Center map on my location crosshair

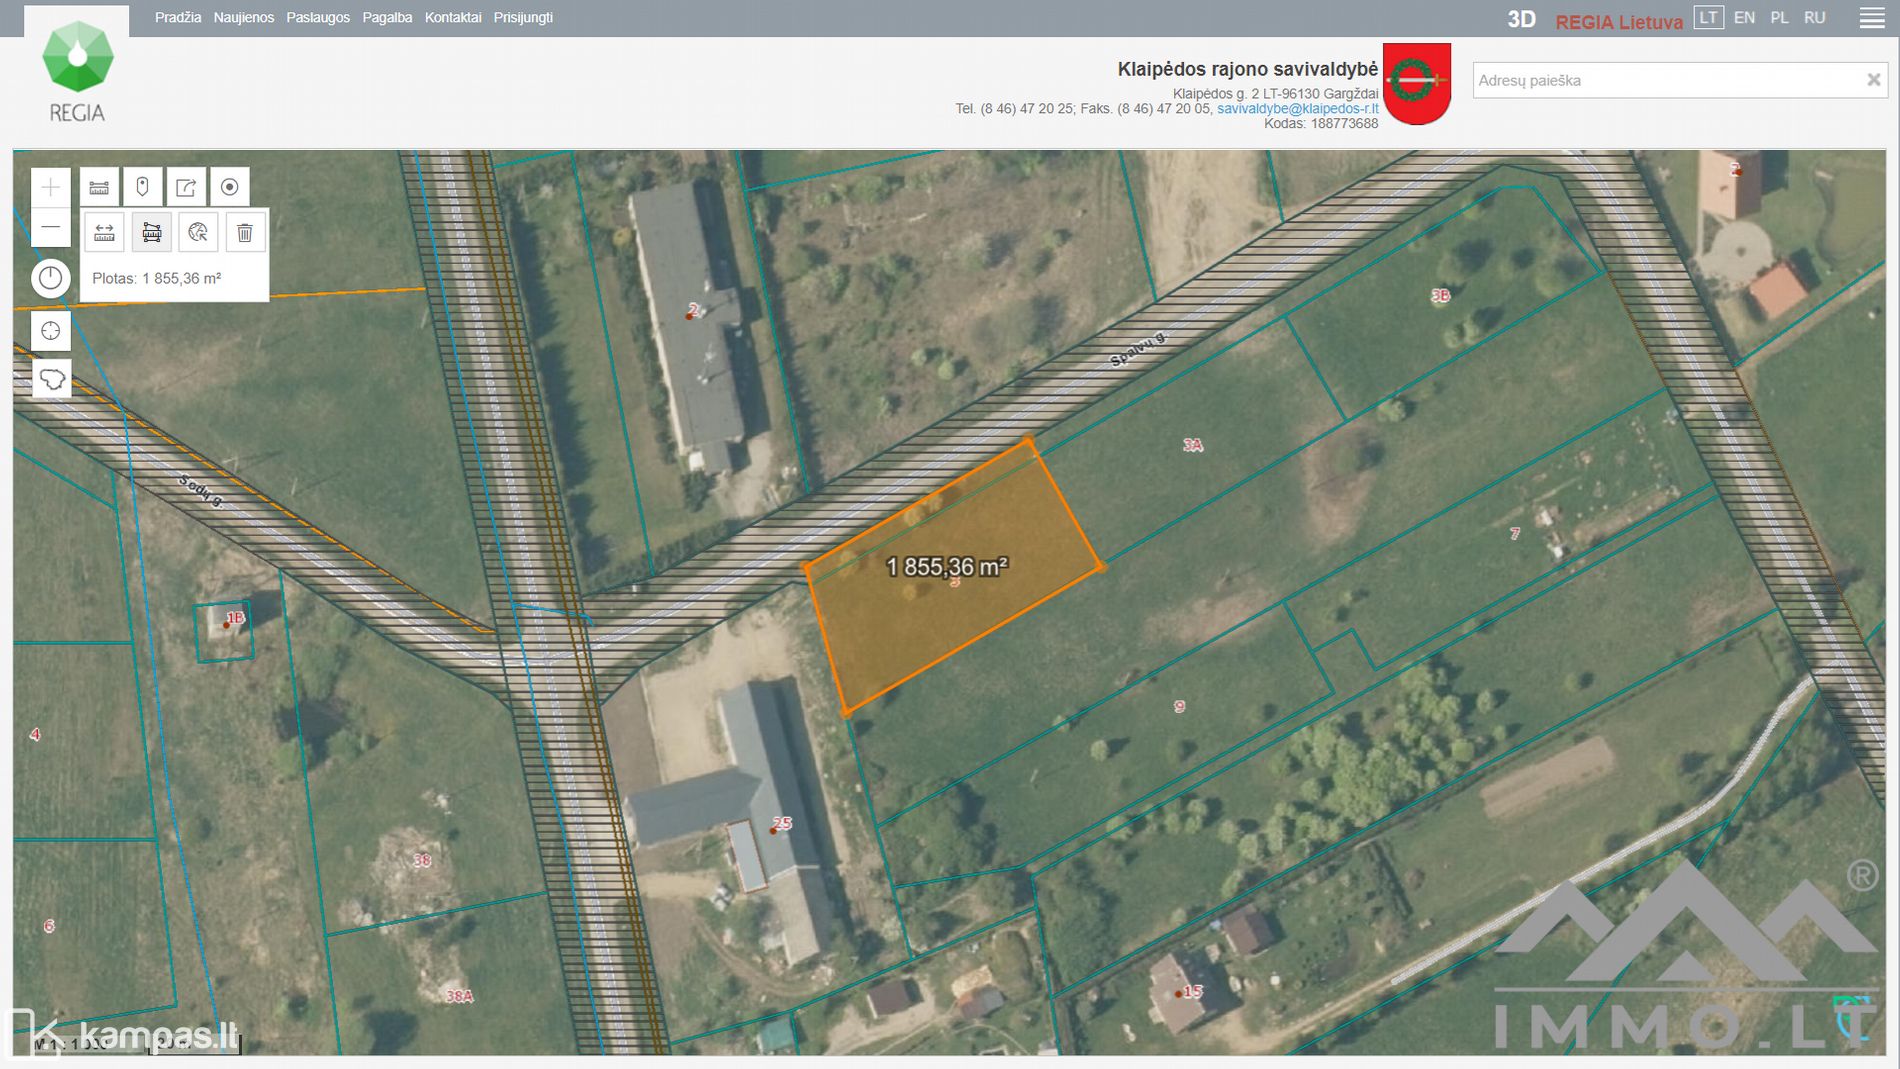coord(50,331)
